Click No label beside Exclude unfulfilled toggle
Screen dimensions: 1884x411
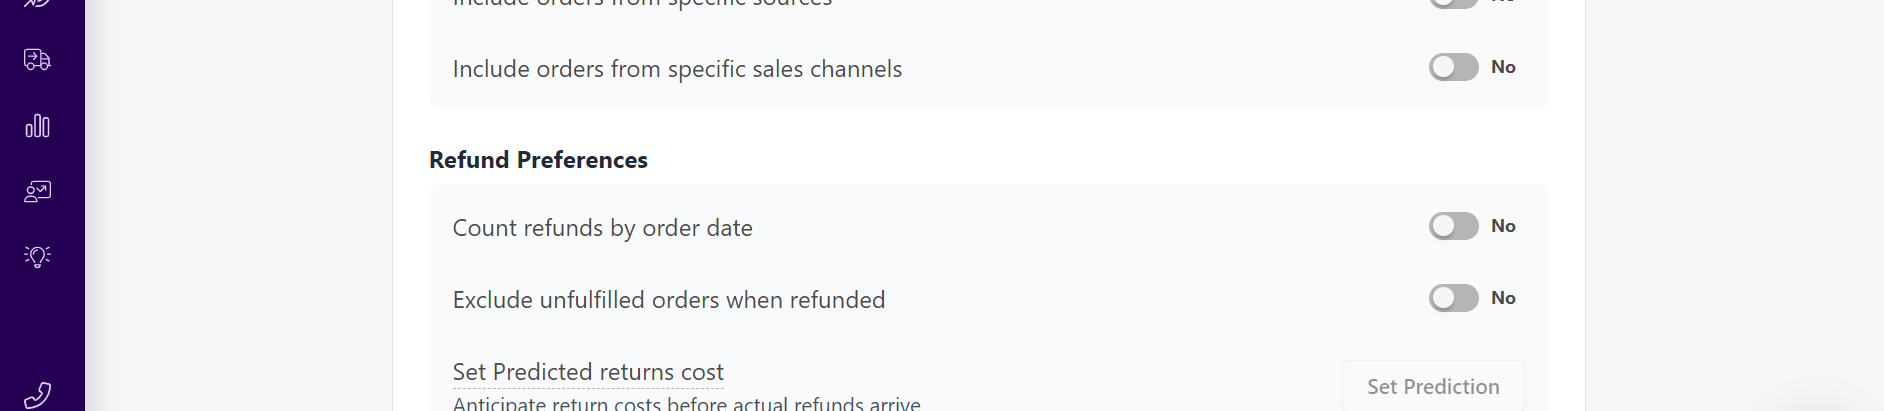1503,298
